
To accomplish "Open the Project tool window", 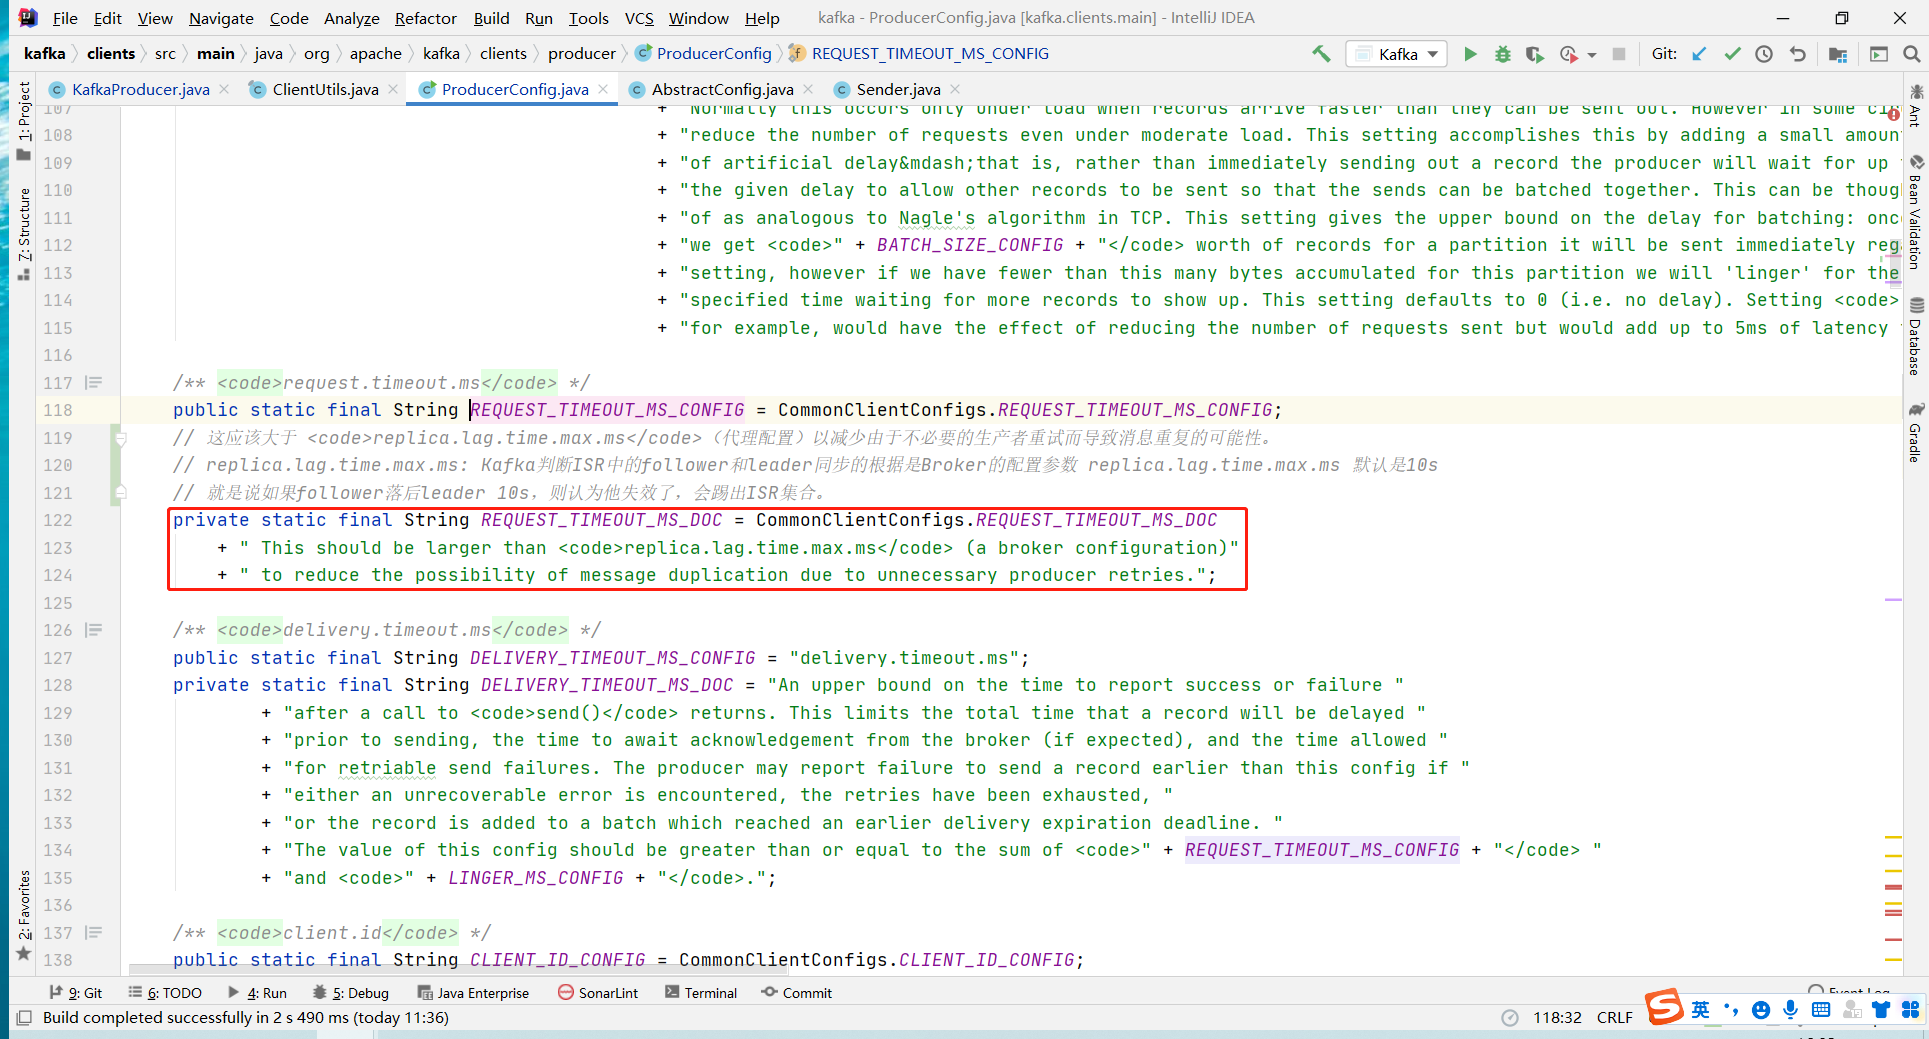I will [24, 120].
